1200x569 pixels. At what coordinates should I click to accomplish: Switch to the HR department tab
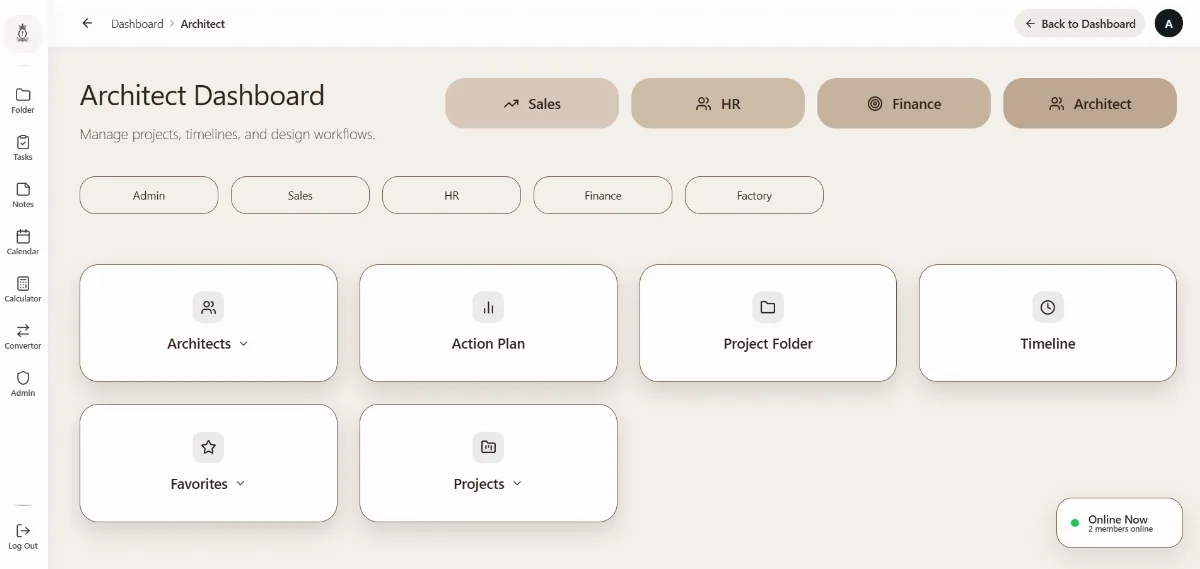pos(718,103)
